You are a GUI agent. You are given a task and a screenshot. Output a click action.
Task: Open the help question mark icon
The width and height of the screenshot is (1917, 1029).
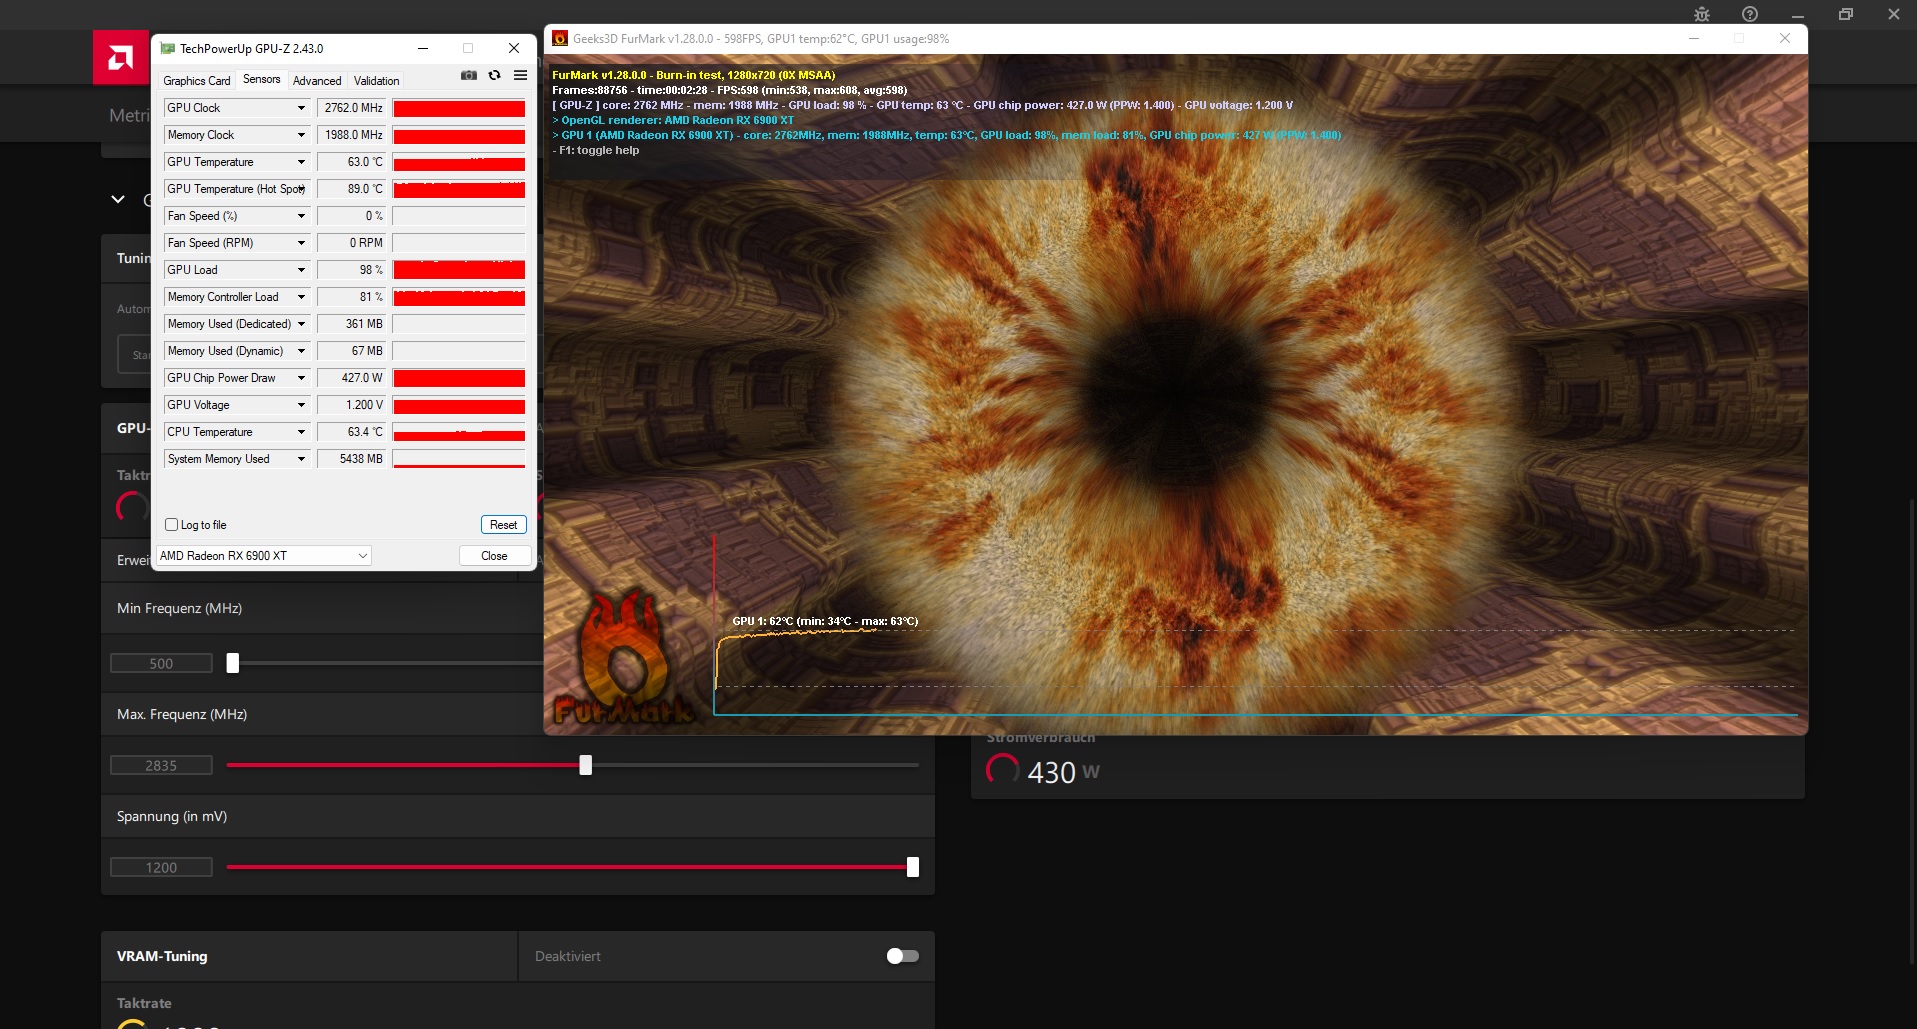(x=1749, y=14)
